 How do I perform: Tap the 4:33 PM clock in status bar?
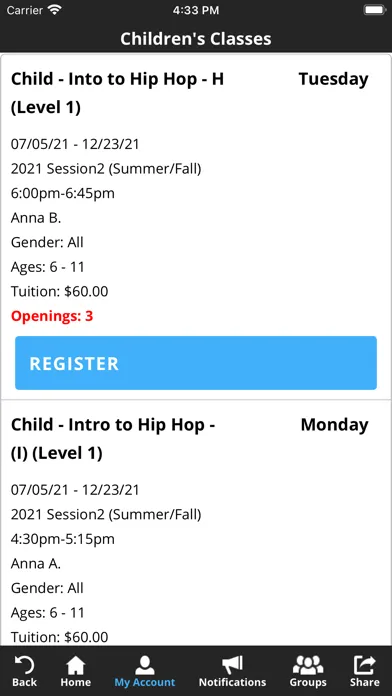[x=196, y=10]
